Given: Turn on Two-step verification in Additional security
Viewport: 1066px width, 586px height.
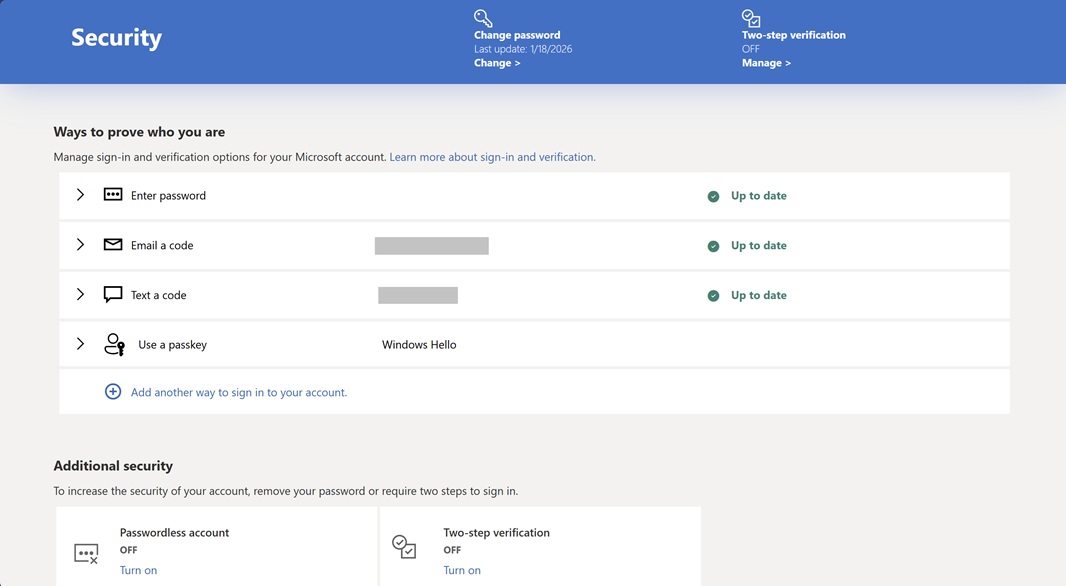Looking at the screenshot, I should pyautogui.click(x=462, y=570).
